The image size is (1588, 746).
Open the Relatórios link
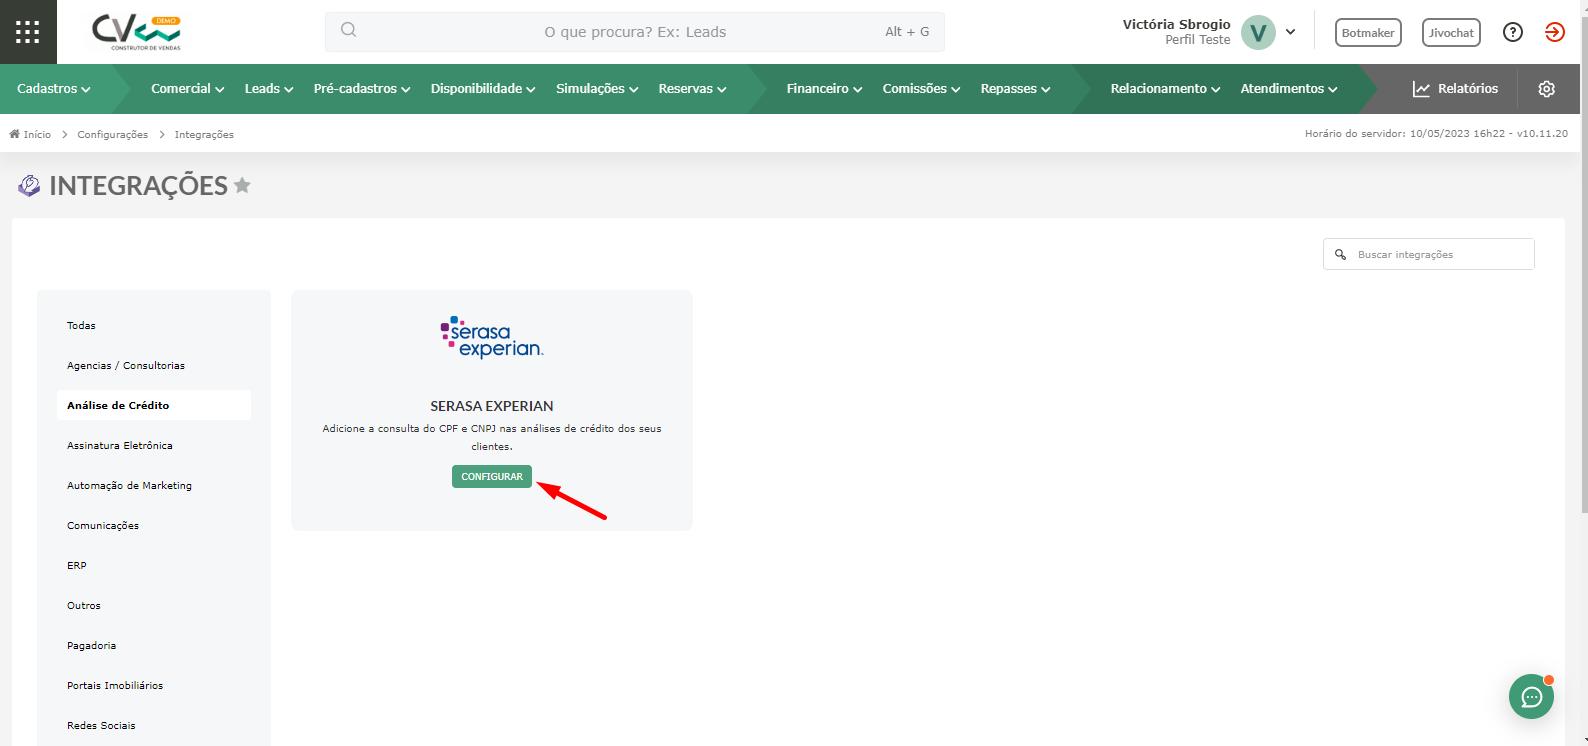coord(1455,89)
